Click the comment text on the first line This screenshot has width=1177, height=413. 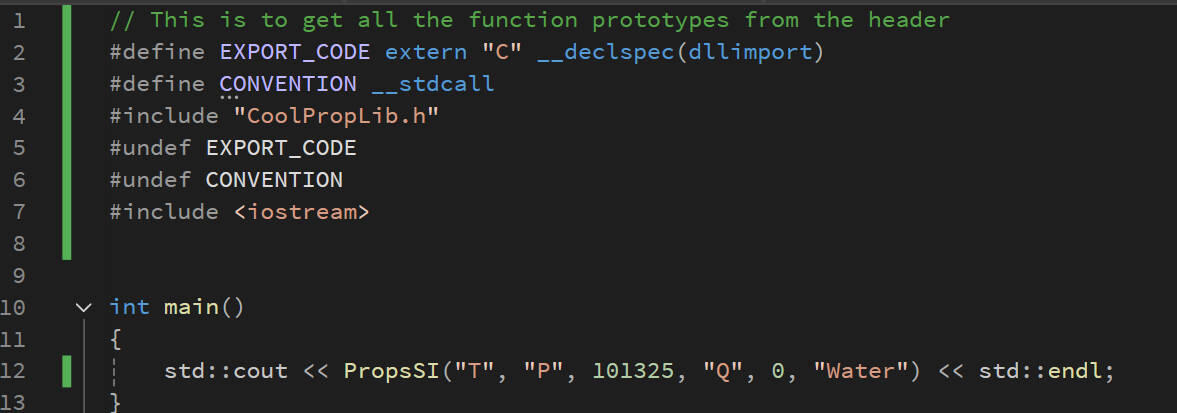[530, 20]
